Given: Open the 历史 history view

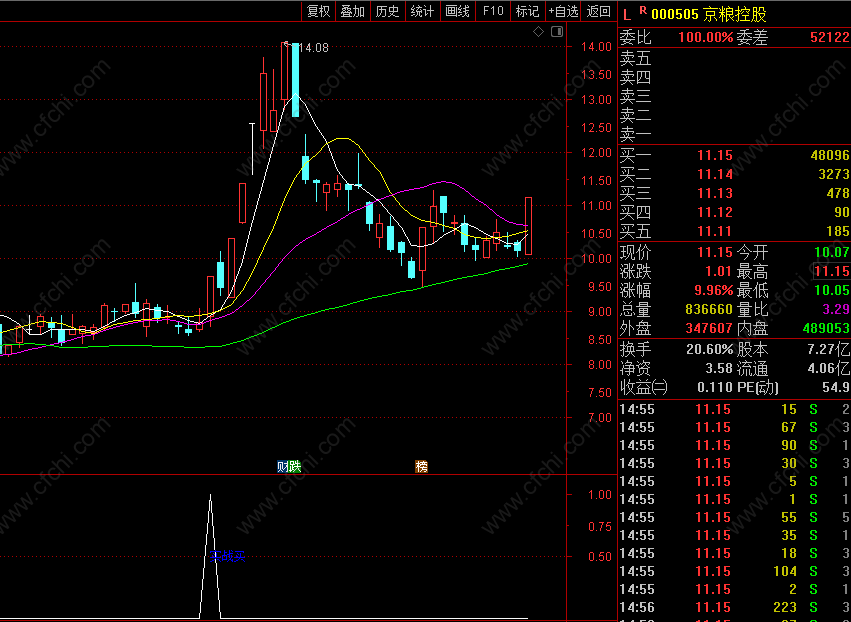Looking at the screenshot, I should pos(388,11).
